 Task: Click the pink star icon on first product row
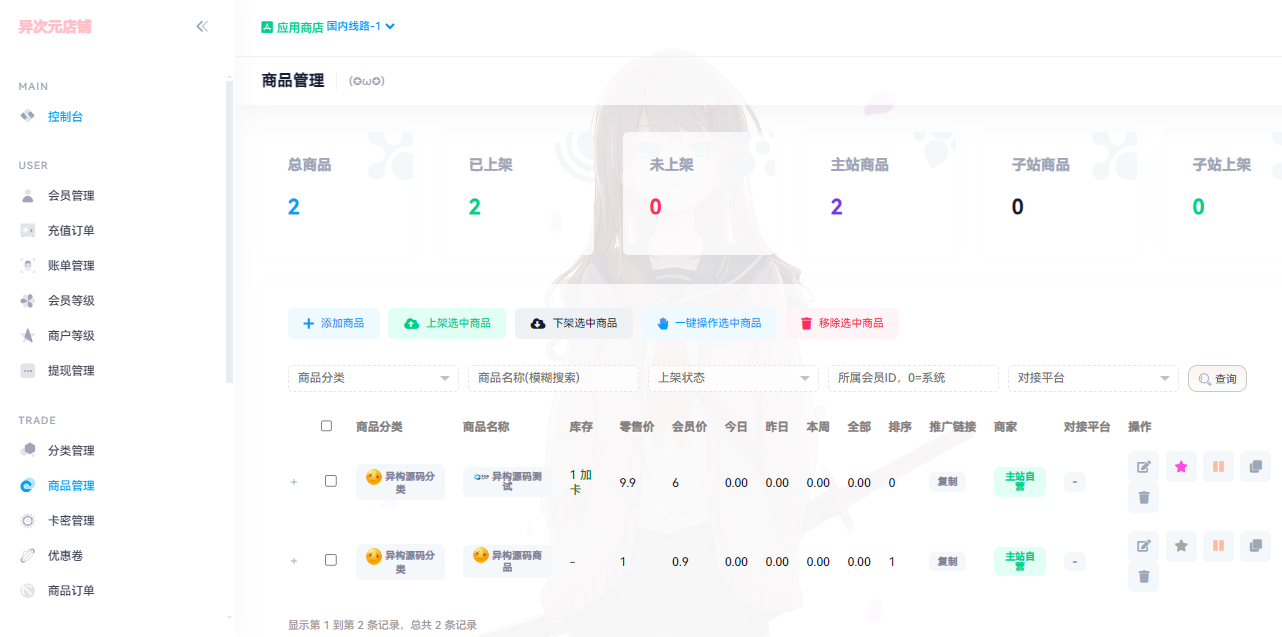click(1180, 466)
